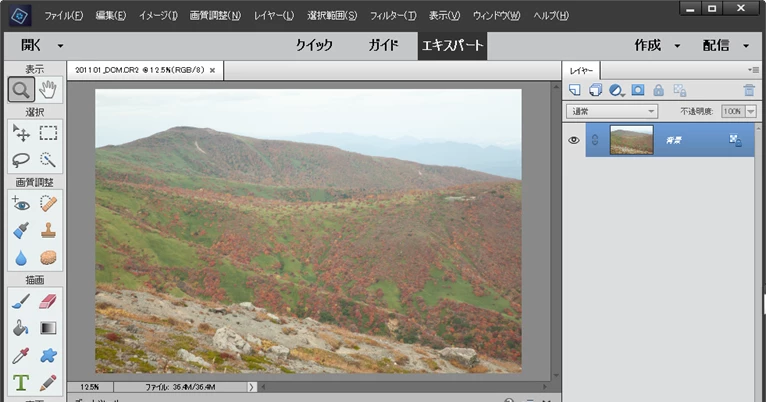Select the Clone Stamp tool
Viewport: 766px width, 402px height.
48,230
